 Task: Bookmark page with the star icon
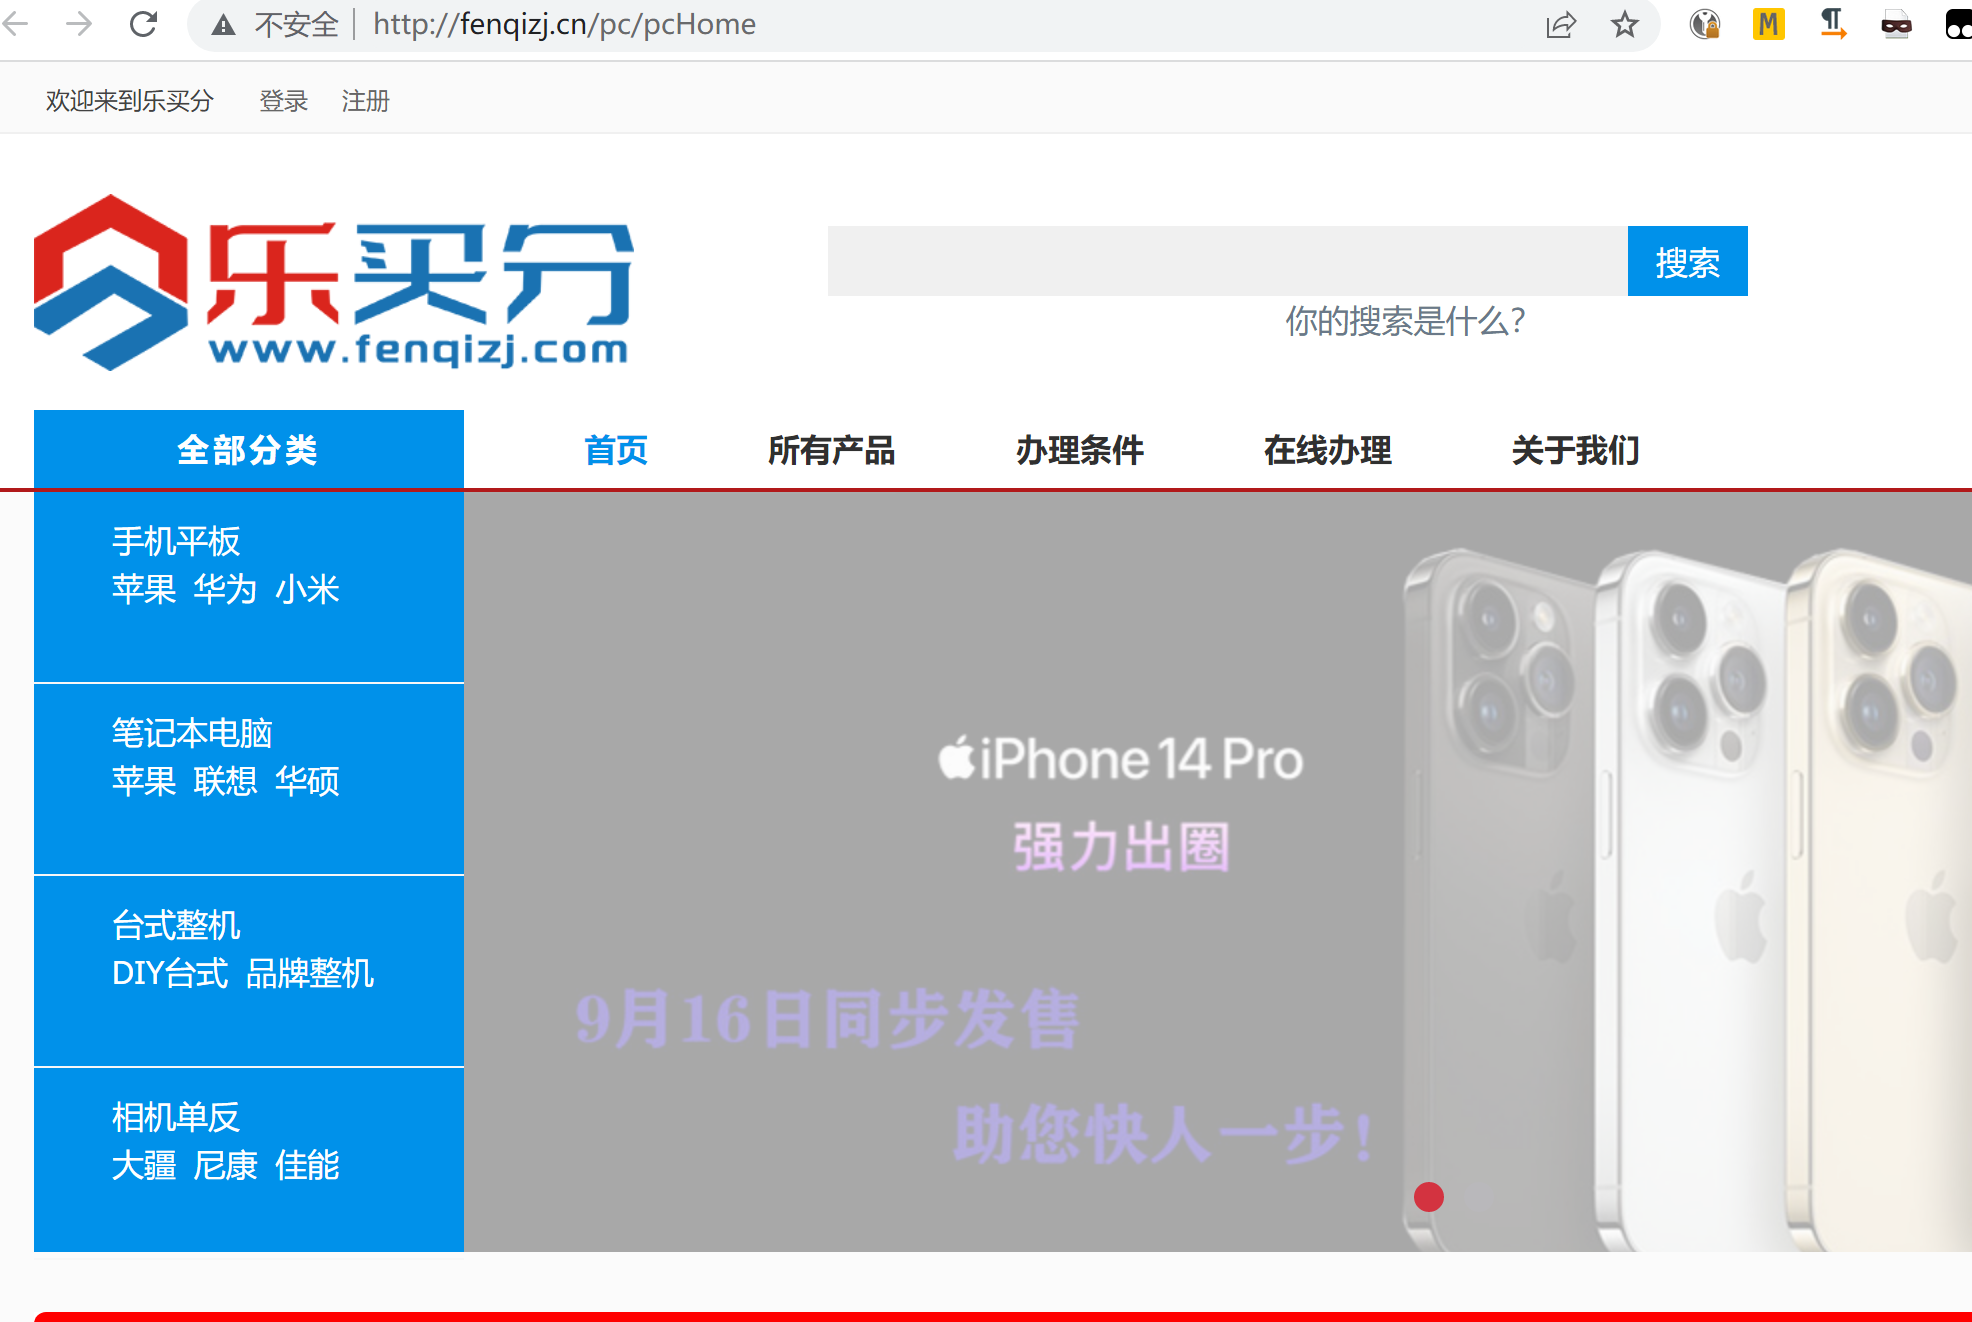click(1625, 25)
